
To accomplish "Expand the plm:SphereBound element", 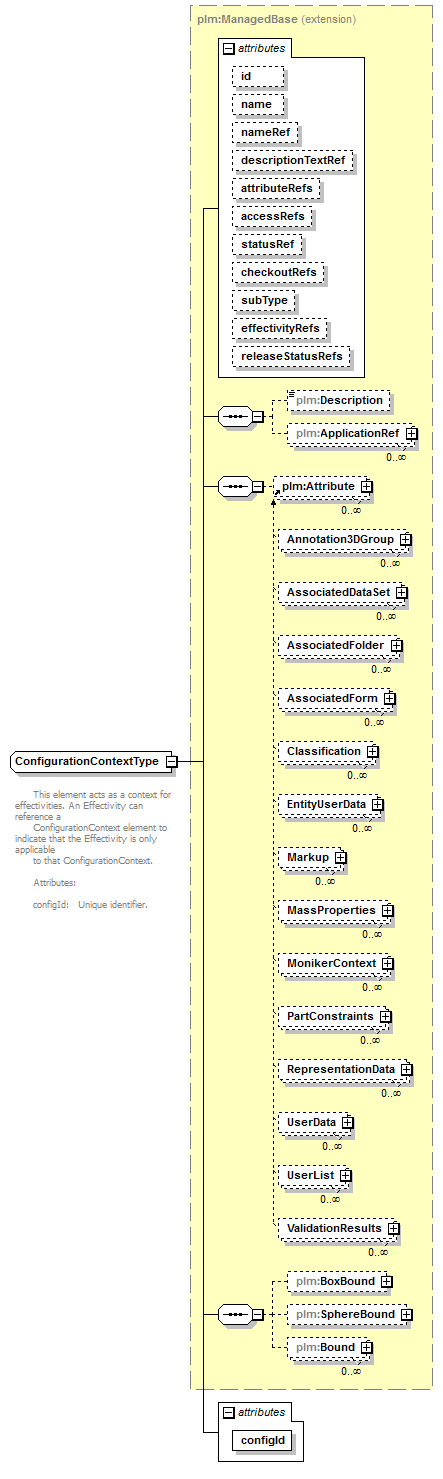I will click(x=406, y=1314).
